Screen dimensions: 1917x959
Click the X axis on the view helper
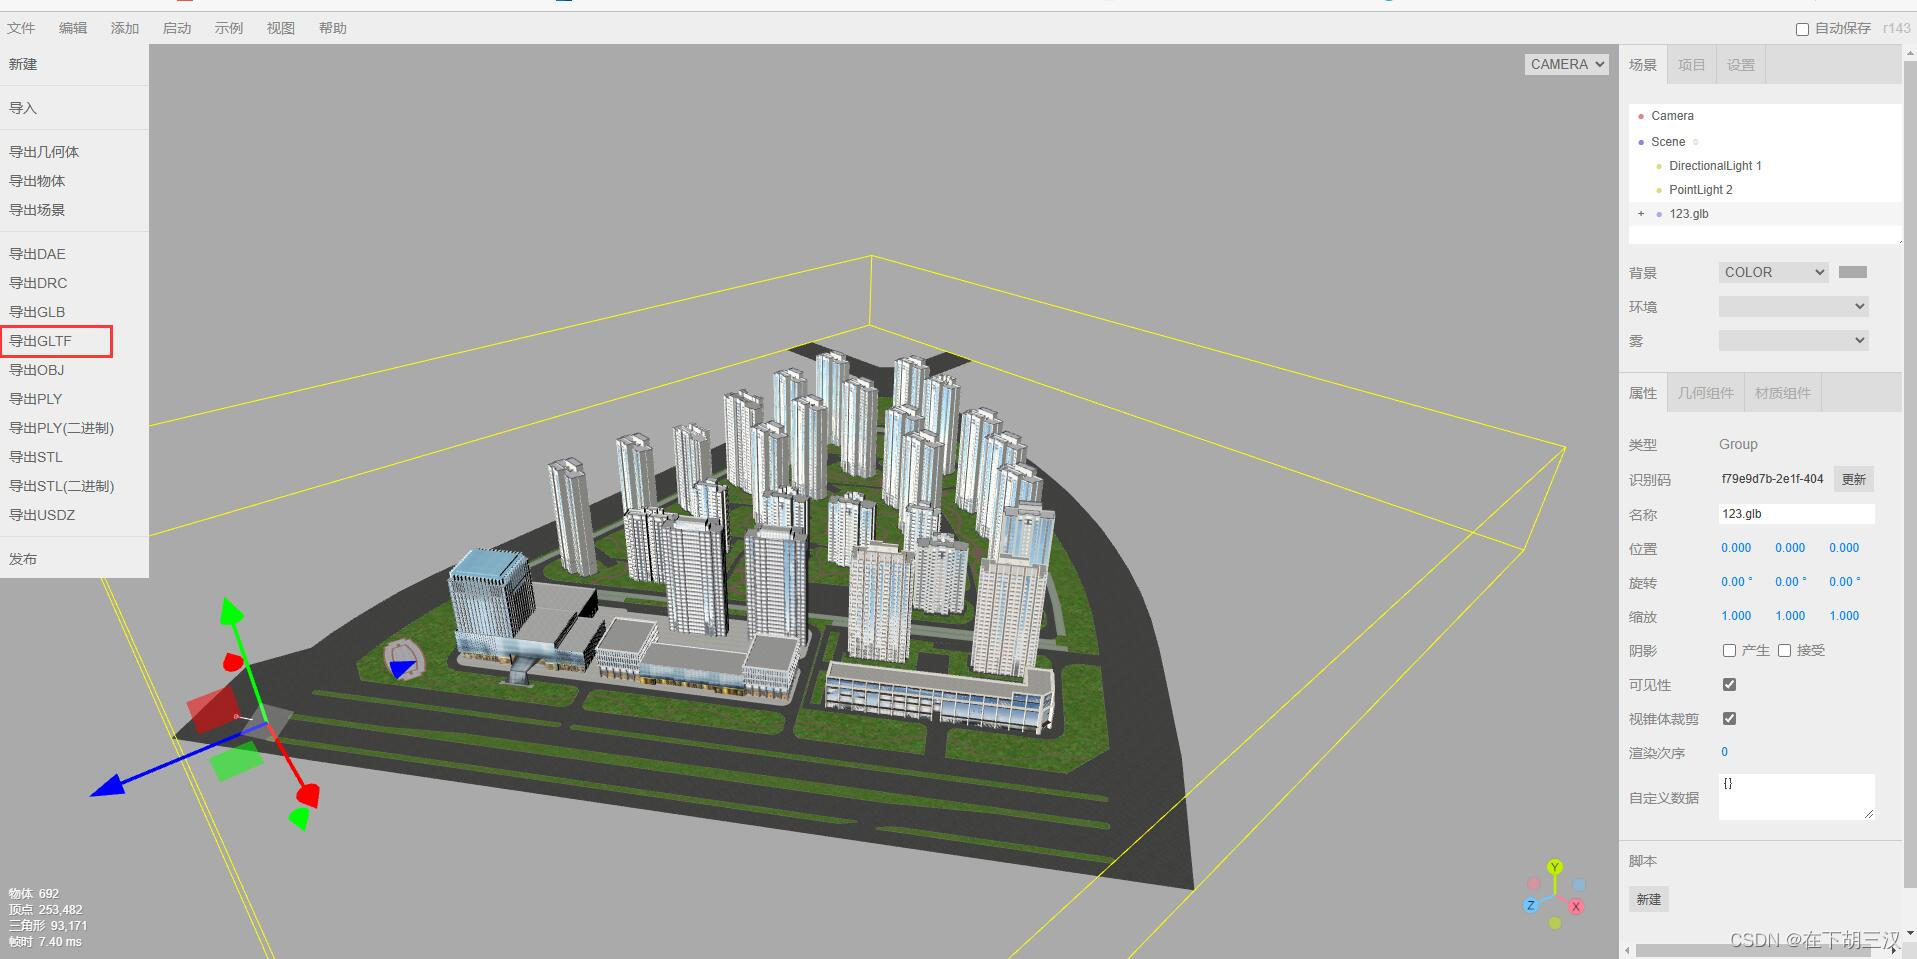click(x=1575, y=907)
